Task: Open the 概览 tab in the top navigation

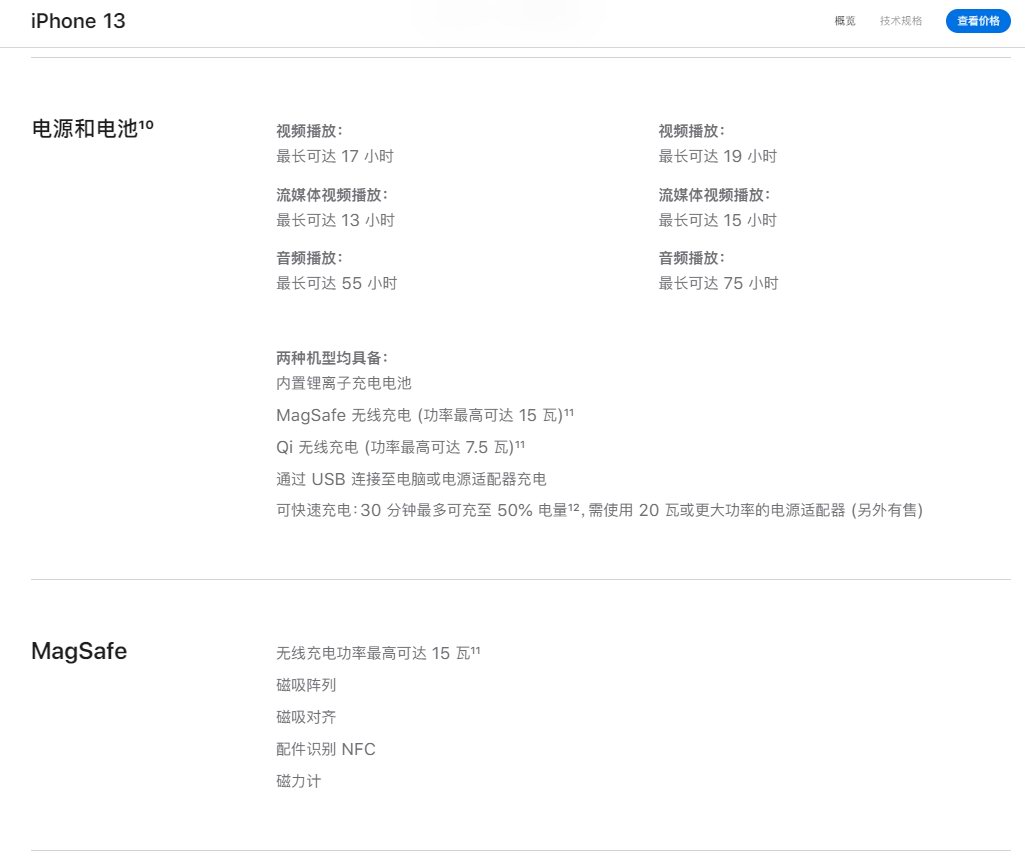Action: pyautogui.click(x=845, y=21)
